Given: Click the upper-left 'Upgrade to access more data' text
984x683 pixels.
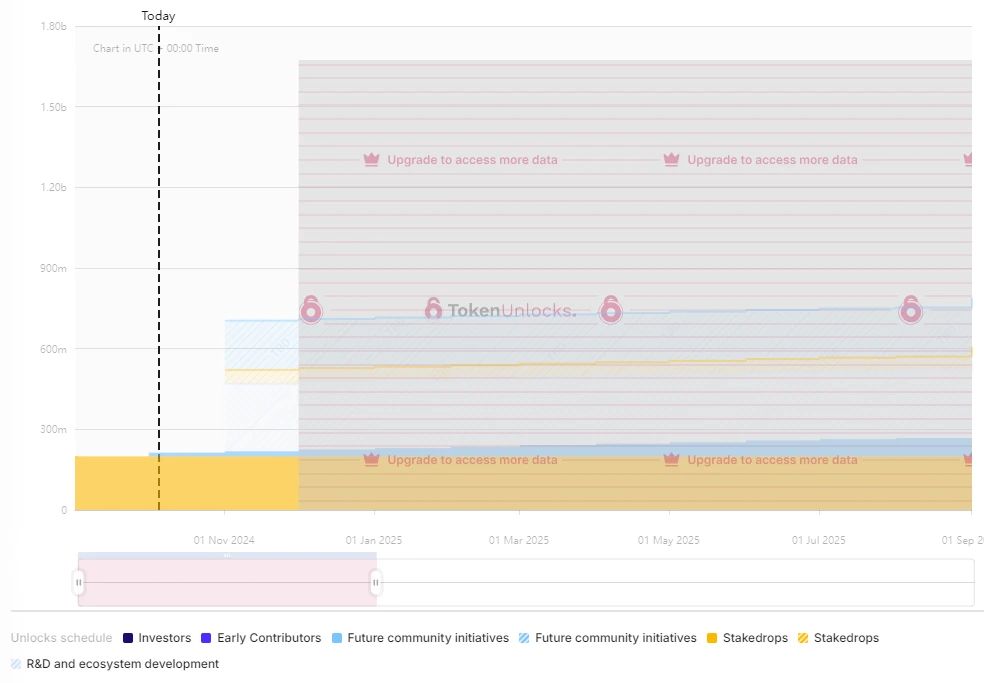Looking at the screenshot, I should pyautogui.click(x=472, y=160).
